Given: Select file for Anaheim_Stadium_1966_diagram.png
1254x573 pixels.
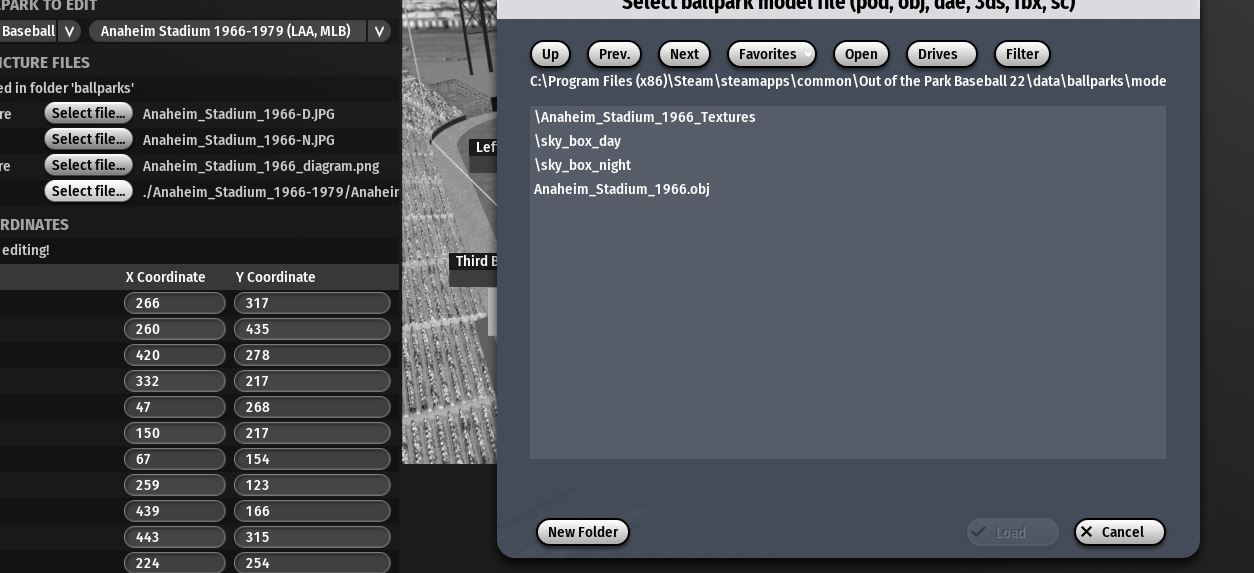Looking at the screenshot, I should 88,165.
